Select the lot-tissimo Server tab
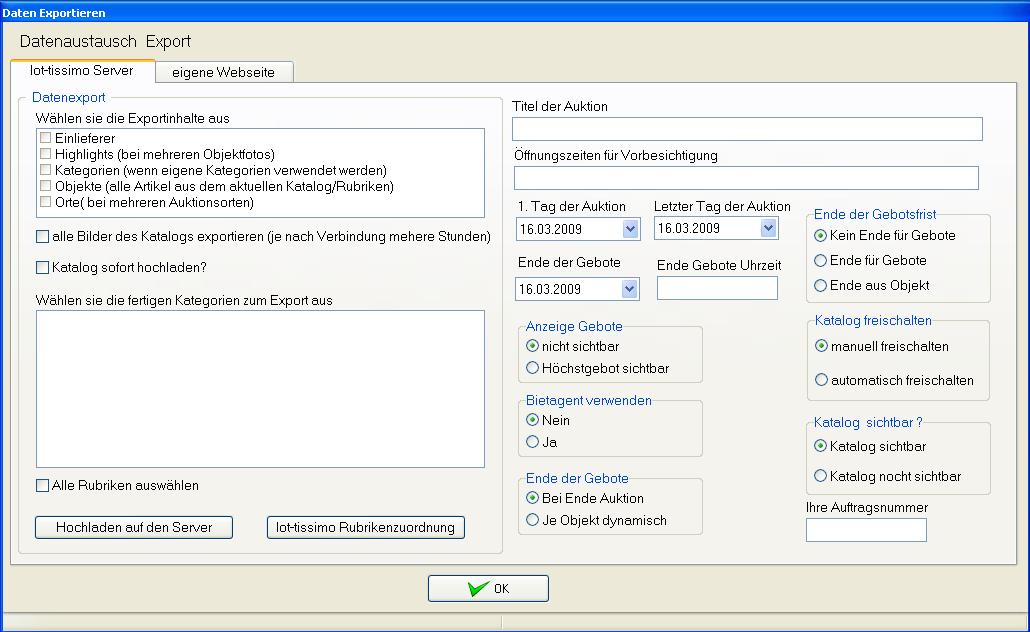 pyautogui.click(x=82, y=71)
